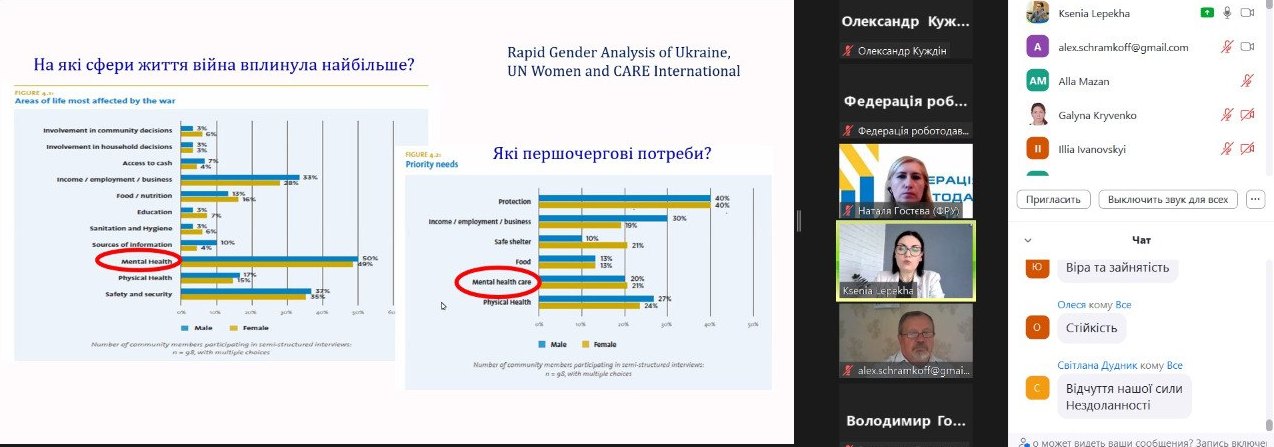1274x447 pixels.
Task: Click alex.schramkoff's camera icon
Action: (1247, 47)
